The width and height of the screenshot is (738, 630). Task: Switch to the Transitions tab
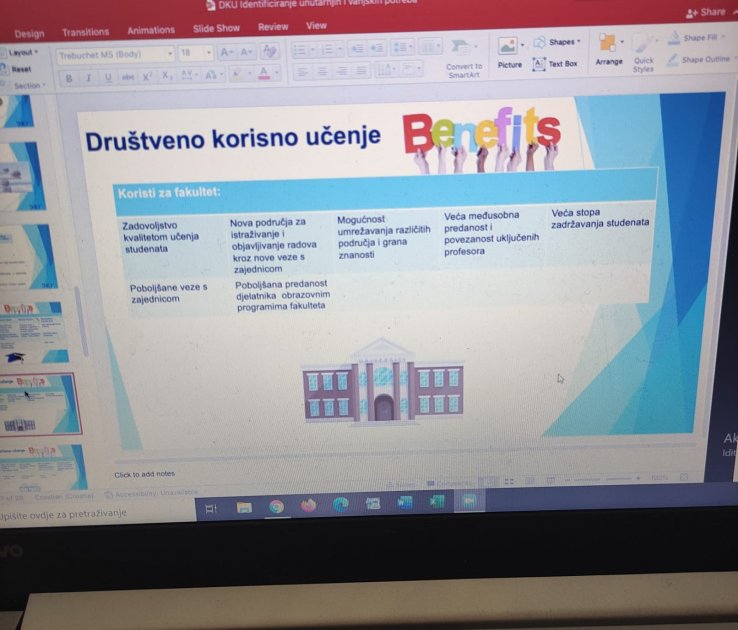coord(85,32)
